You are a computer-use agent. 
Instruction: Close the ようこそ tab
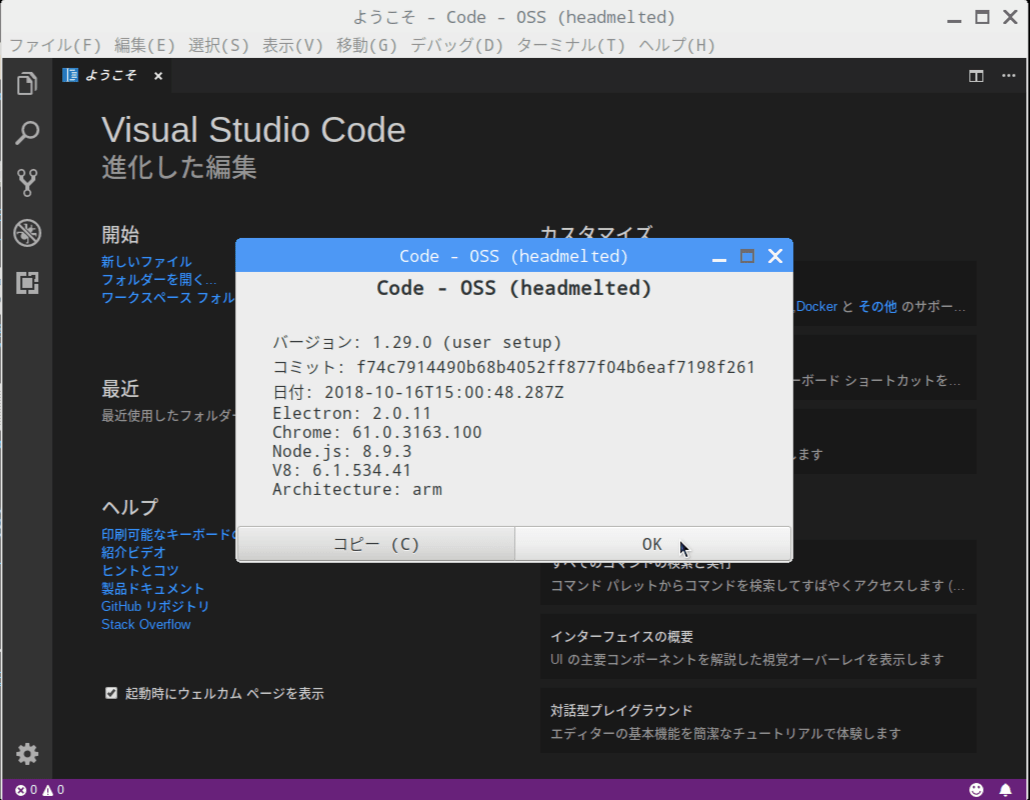pos(158,76)
